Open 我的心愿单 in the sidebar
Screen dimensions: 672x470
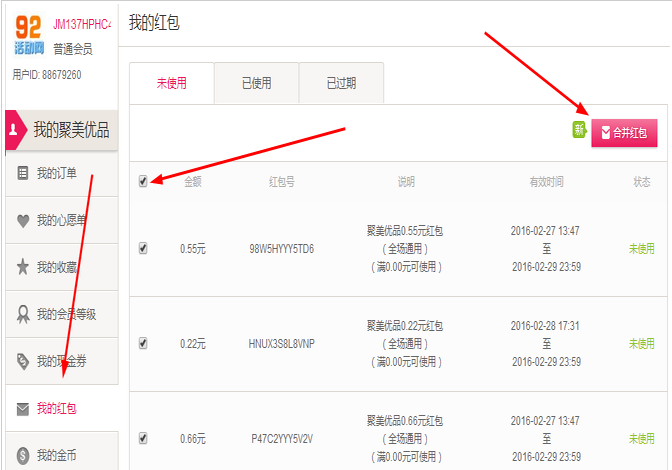tap(62, 221)
